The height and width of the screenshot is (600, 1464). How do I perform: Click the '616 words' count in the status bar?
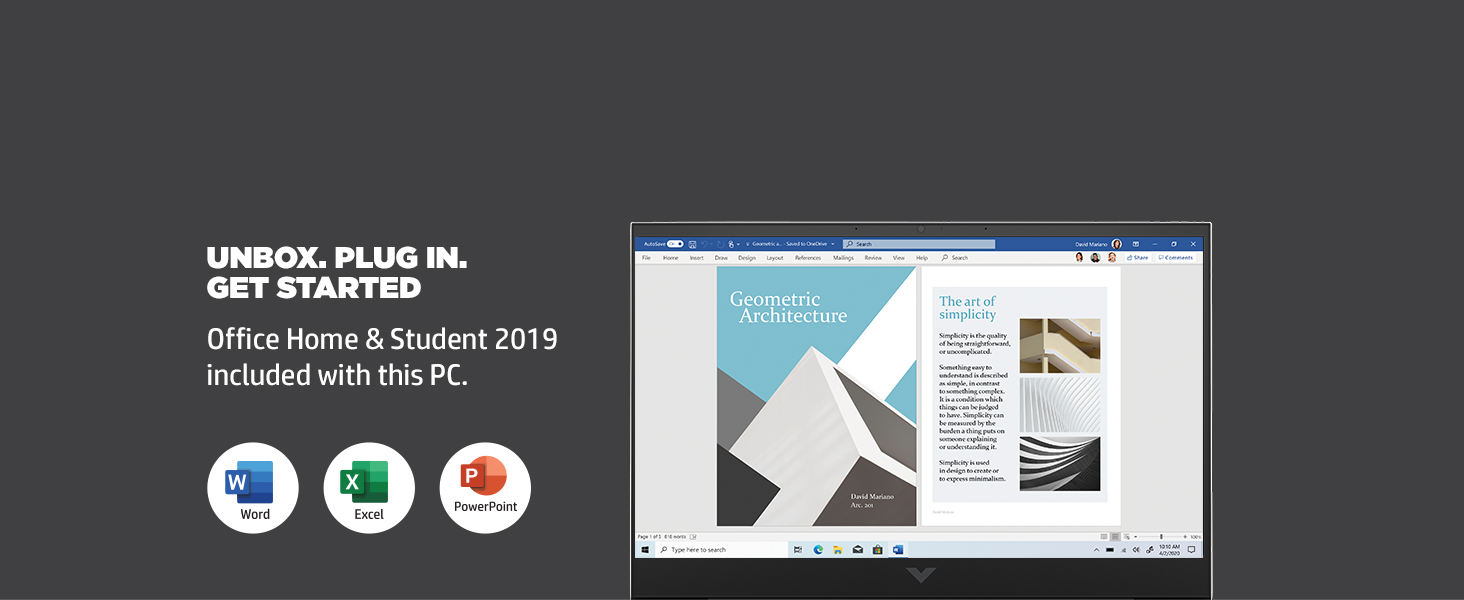click(675, 537)
